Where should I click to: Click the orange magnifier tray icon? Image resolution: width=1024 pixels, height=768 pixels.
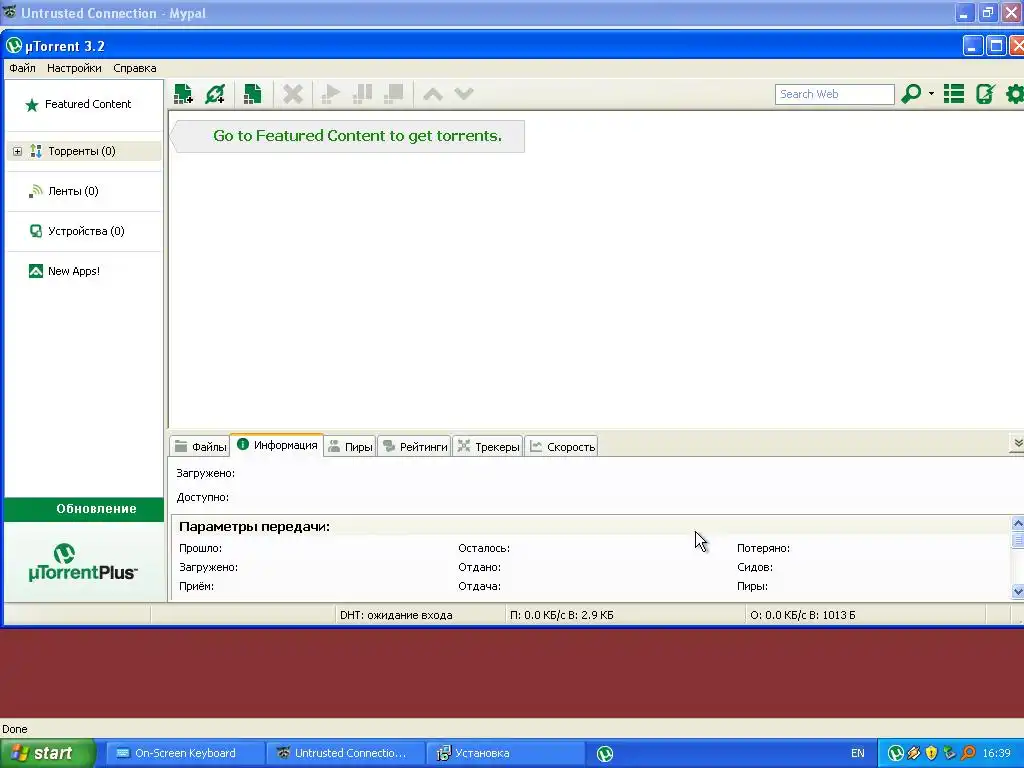click(968, 754)
